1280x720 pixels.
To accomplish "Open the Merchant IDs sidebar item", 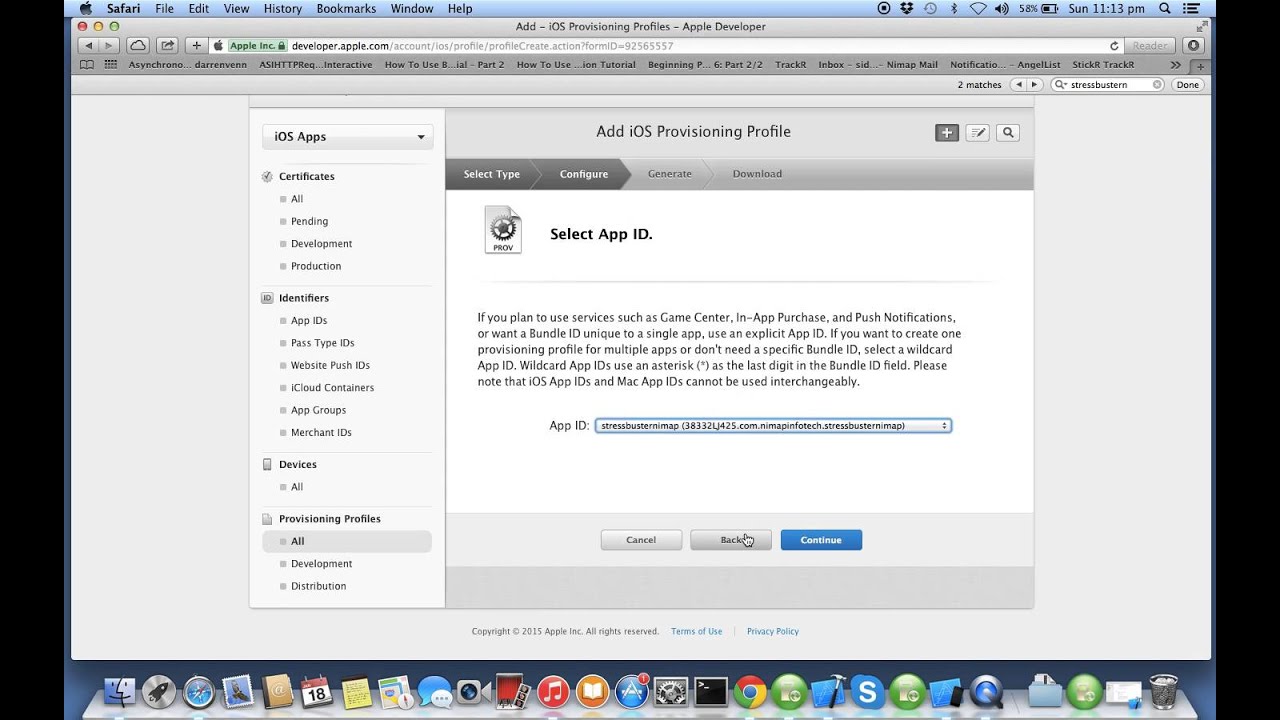I will [321, 433].
